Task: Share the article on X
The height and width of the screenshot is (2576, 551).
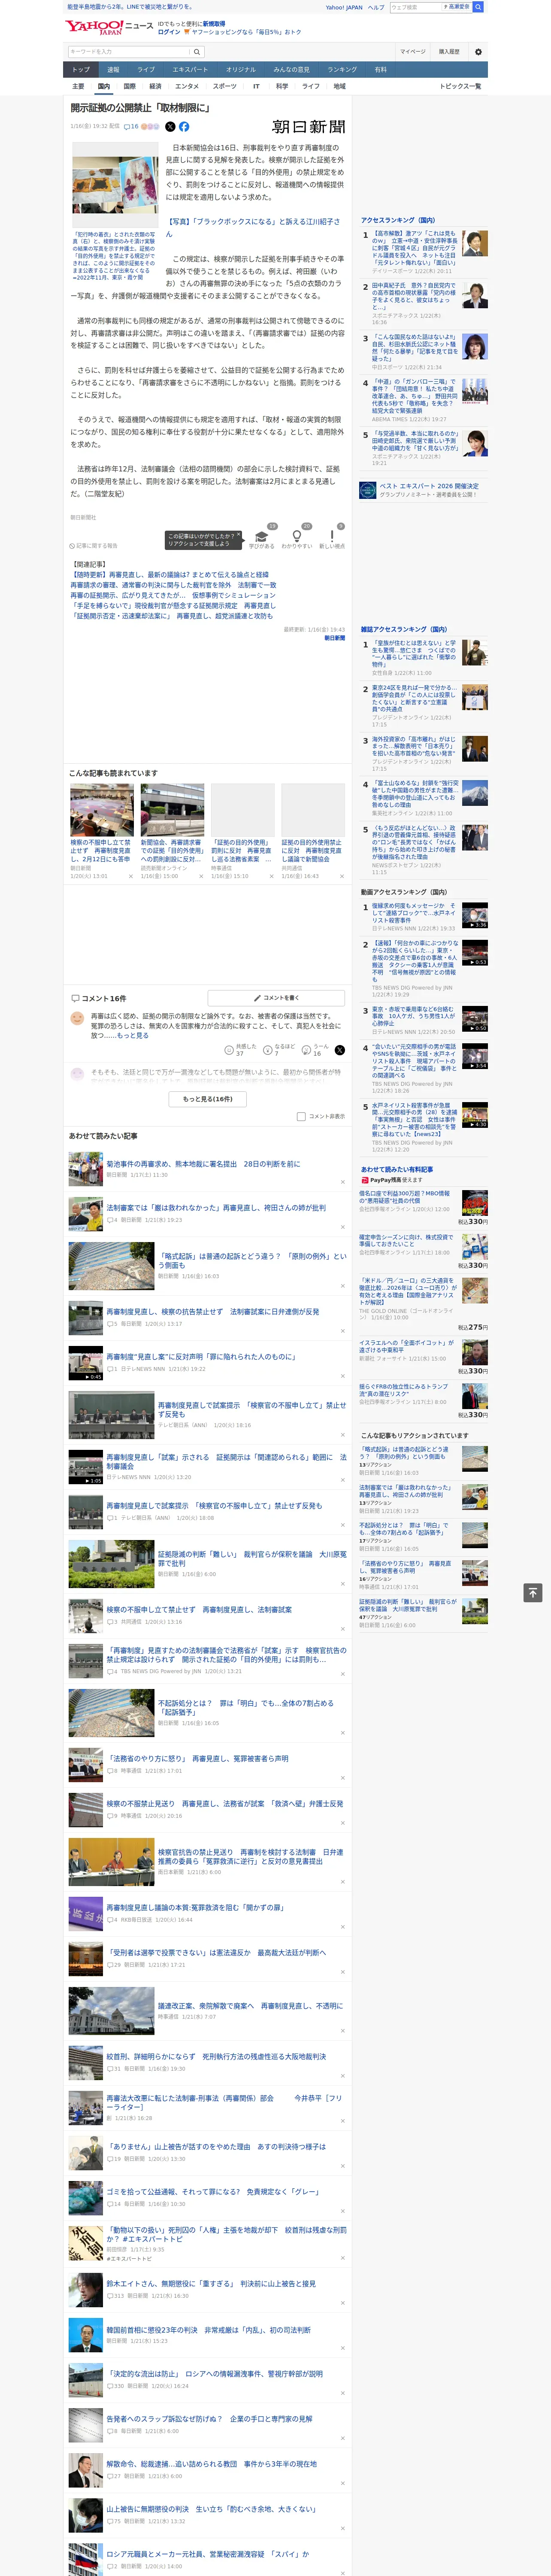Action: (x=170, y=127)
